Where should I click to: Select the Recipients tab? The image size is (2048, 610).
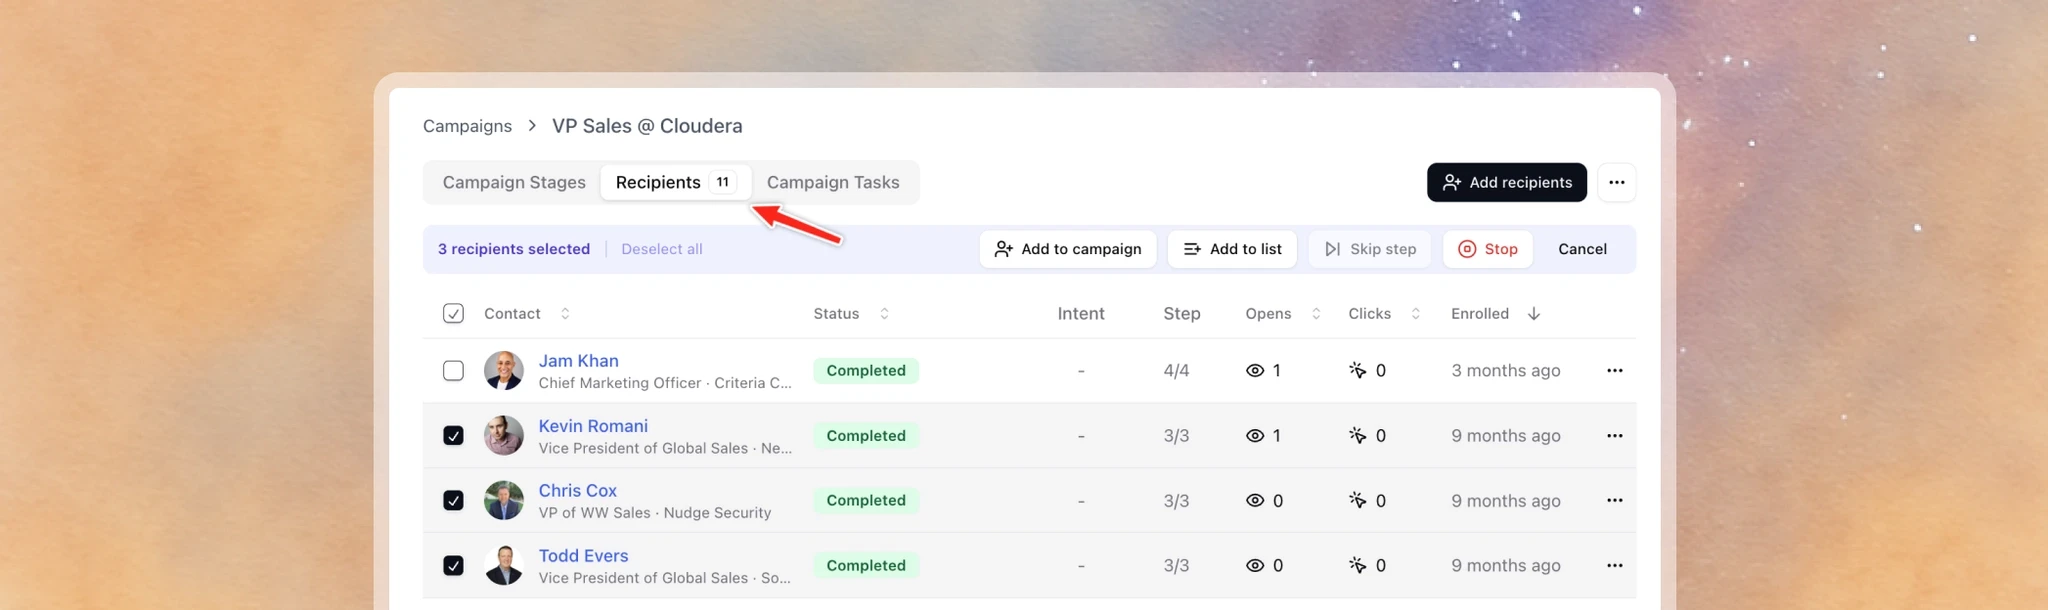[x=675, y=182]
